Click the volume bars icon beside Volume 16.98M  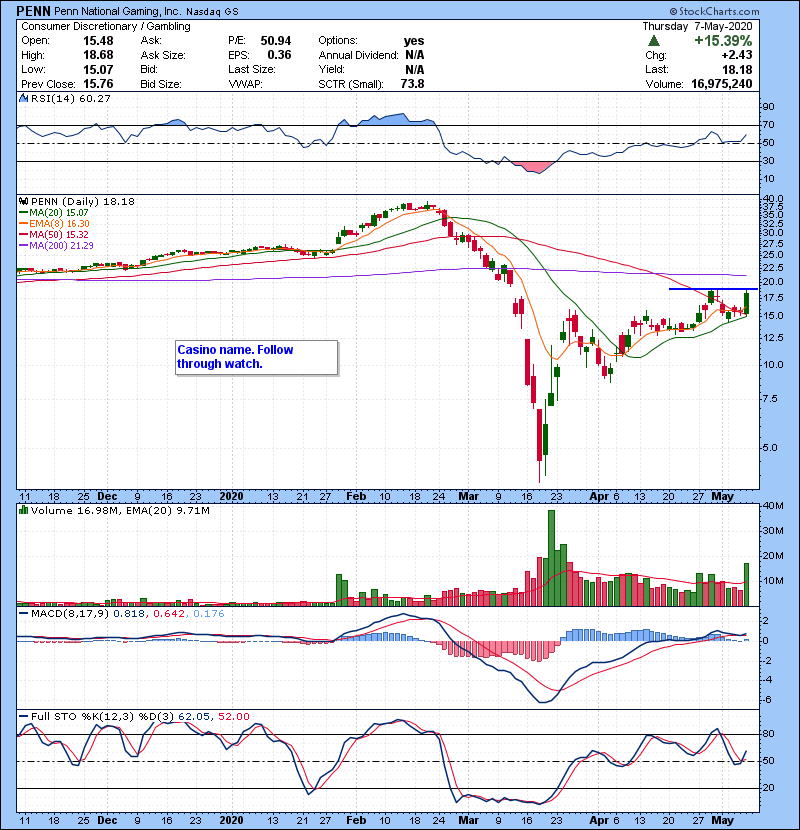pos(23,510)
